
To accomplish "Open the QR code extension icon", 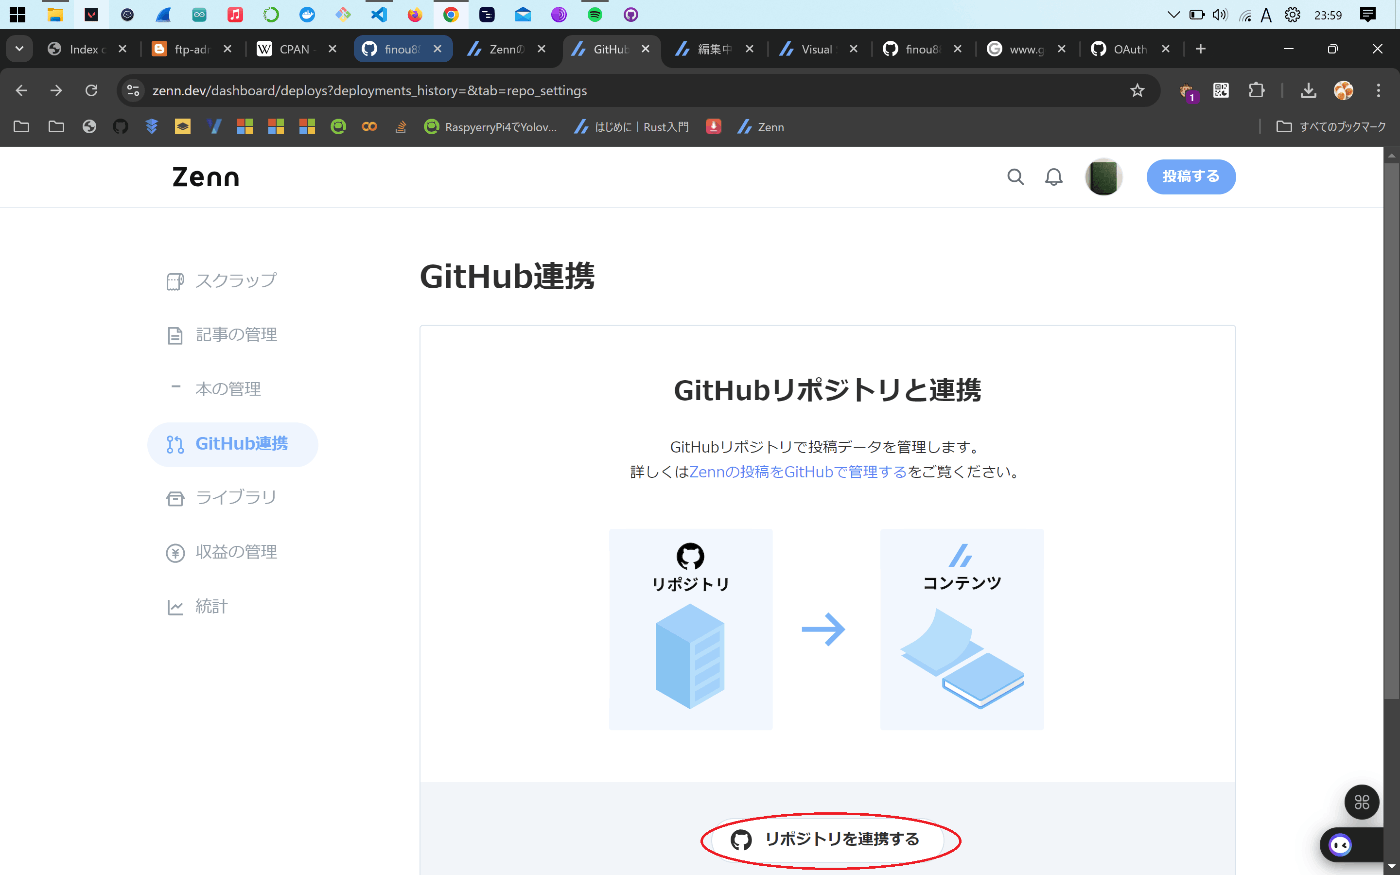I will pos(1221,90).
